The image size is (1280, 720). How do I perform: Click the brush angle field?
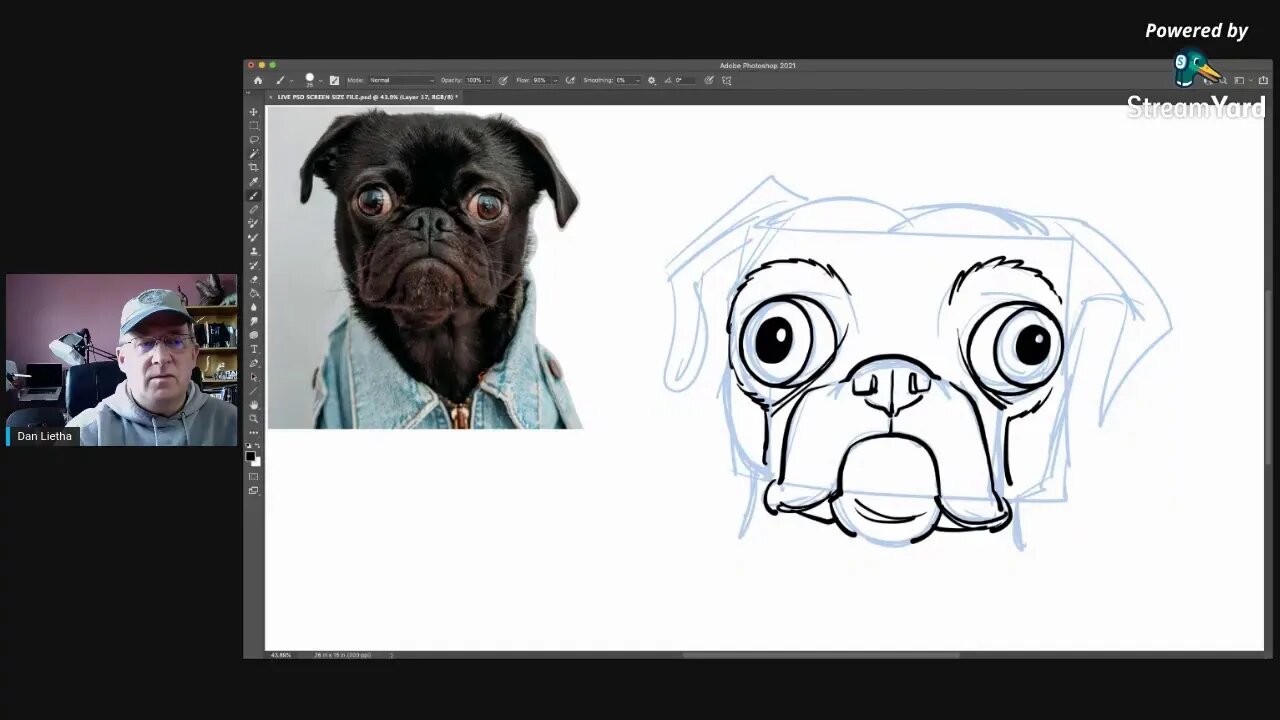pyautogui.click(x=685, y=80)
